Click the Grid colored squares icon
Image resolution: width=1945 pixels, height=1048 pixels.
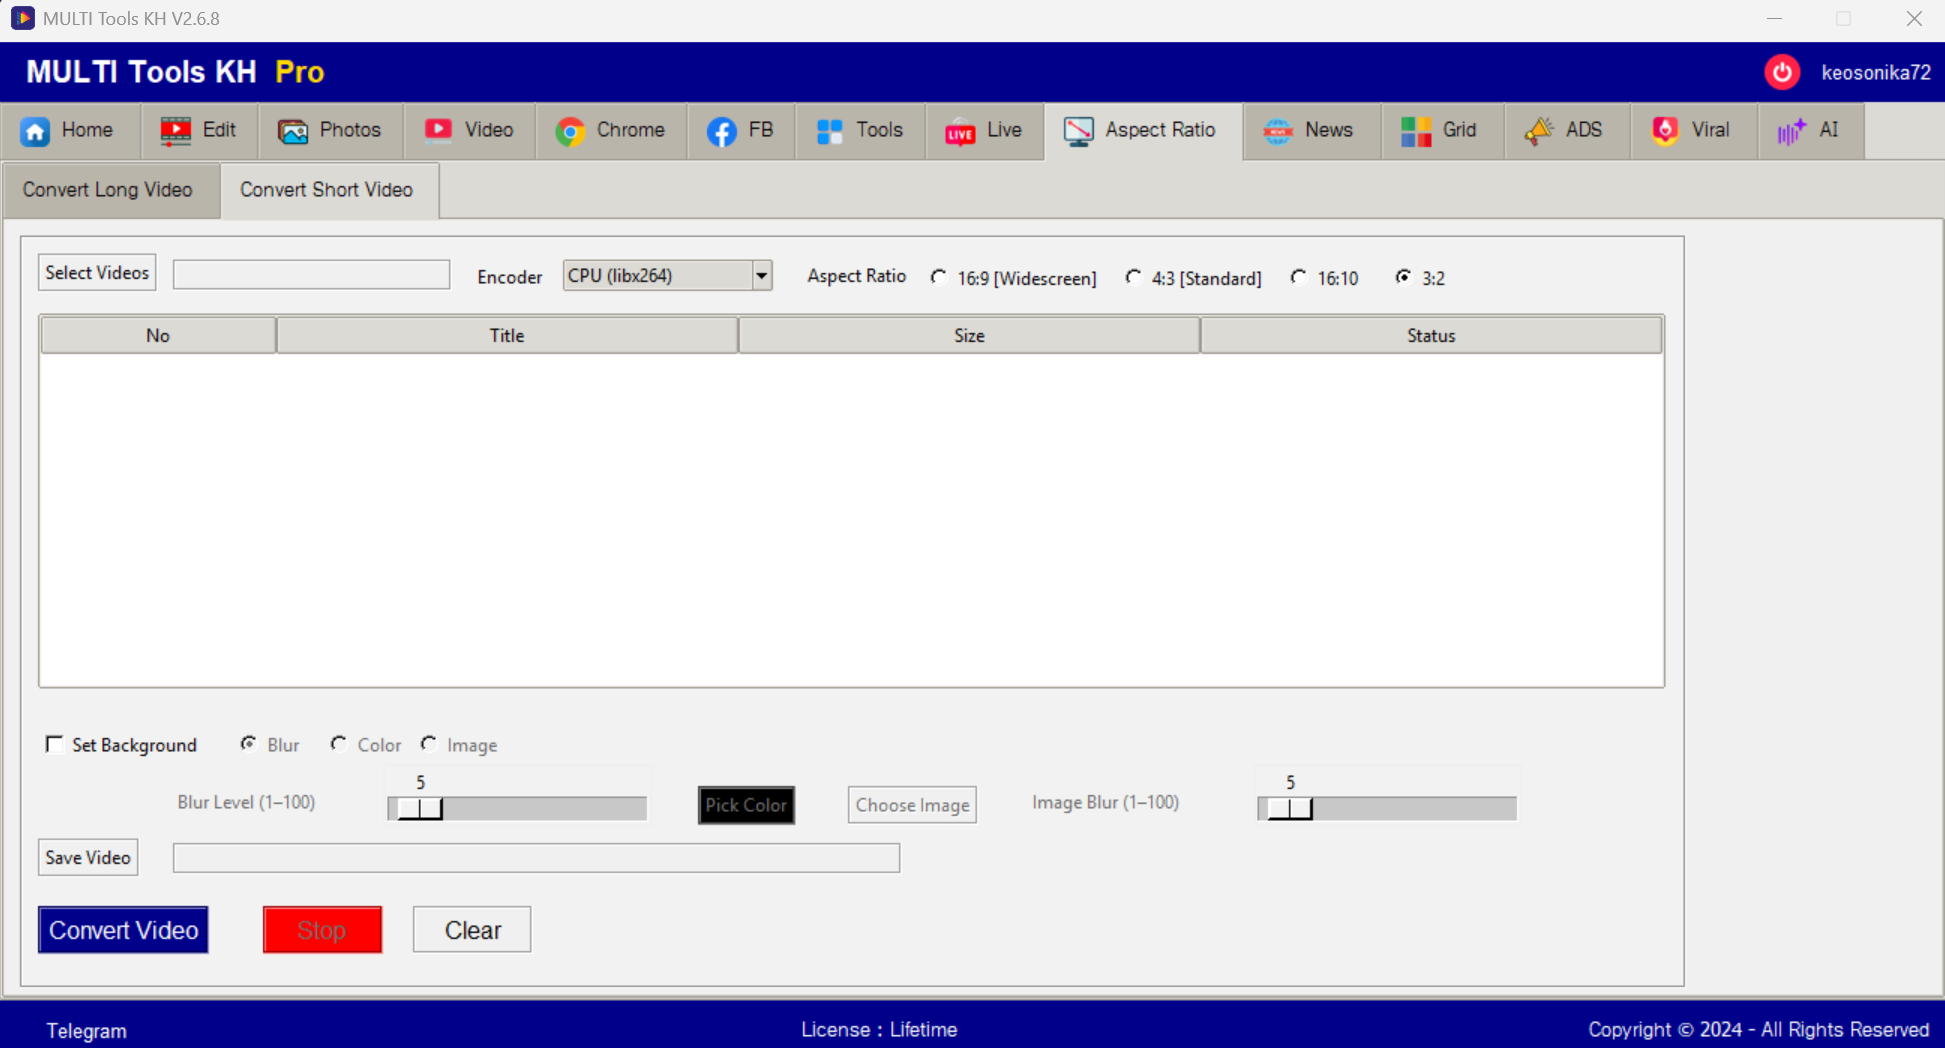pyautogui.click(x=1416, y=131)
